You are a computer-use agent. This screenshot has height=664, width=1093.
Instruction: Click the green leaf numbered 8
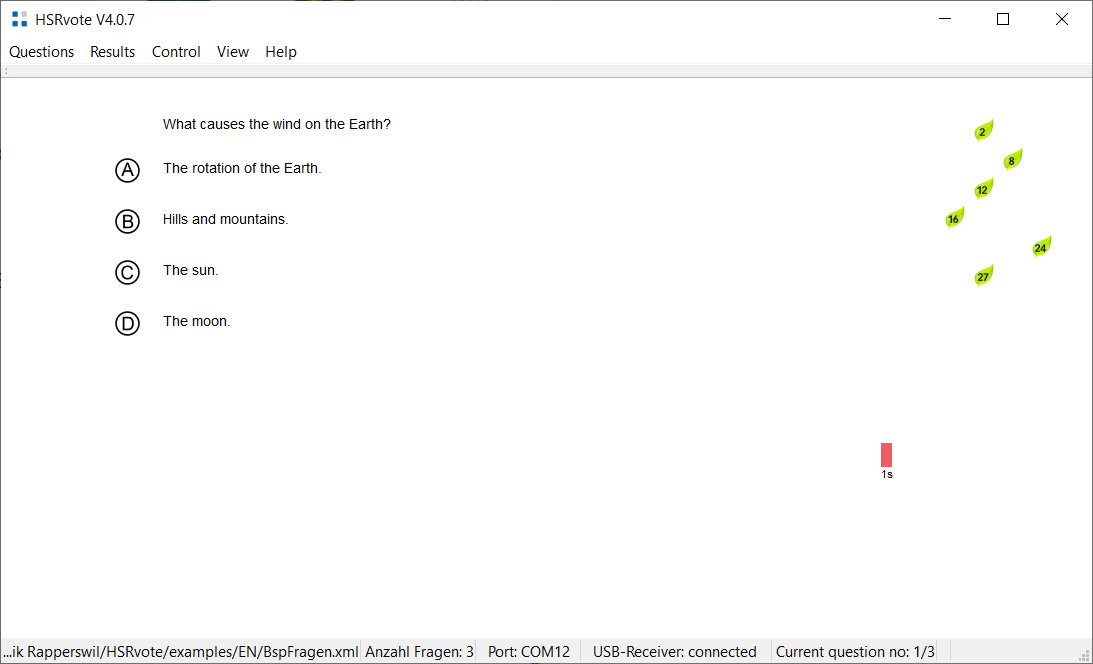[x=1012, y=160]
